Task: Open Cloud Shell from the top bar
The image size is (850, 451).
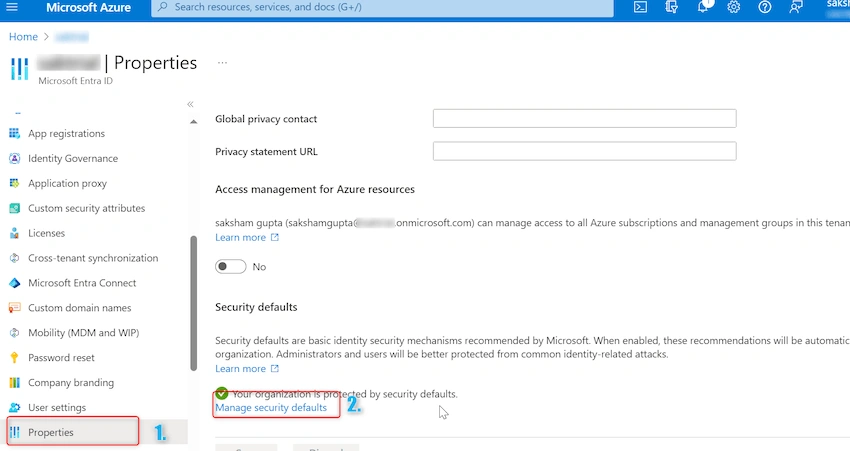Action: 640,7
